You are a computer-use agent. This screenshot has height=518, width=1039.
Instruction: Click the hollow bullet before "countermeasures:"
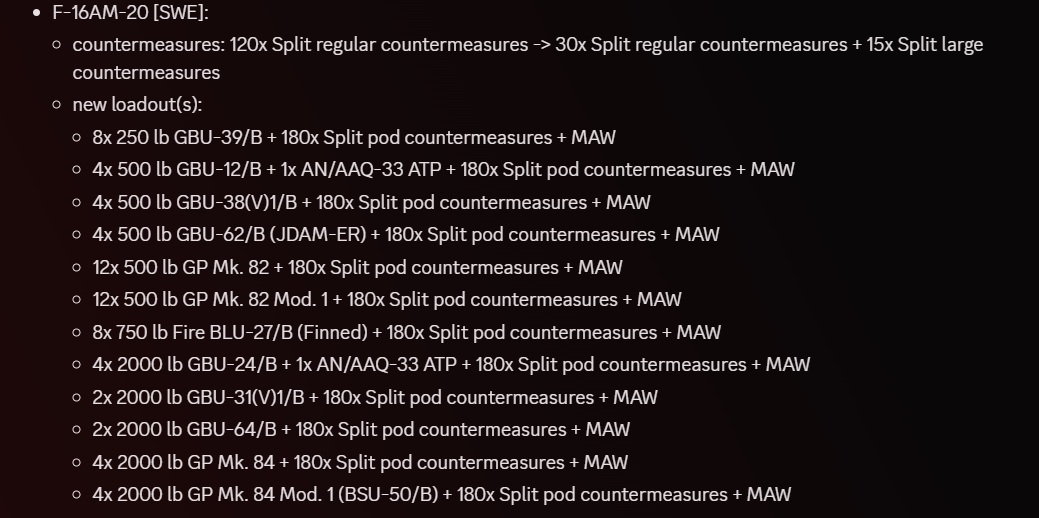pos(59,46)
